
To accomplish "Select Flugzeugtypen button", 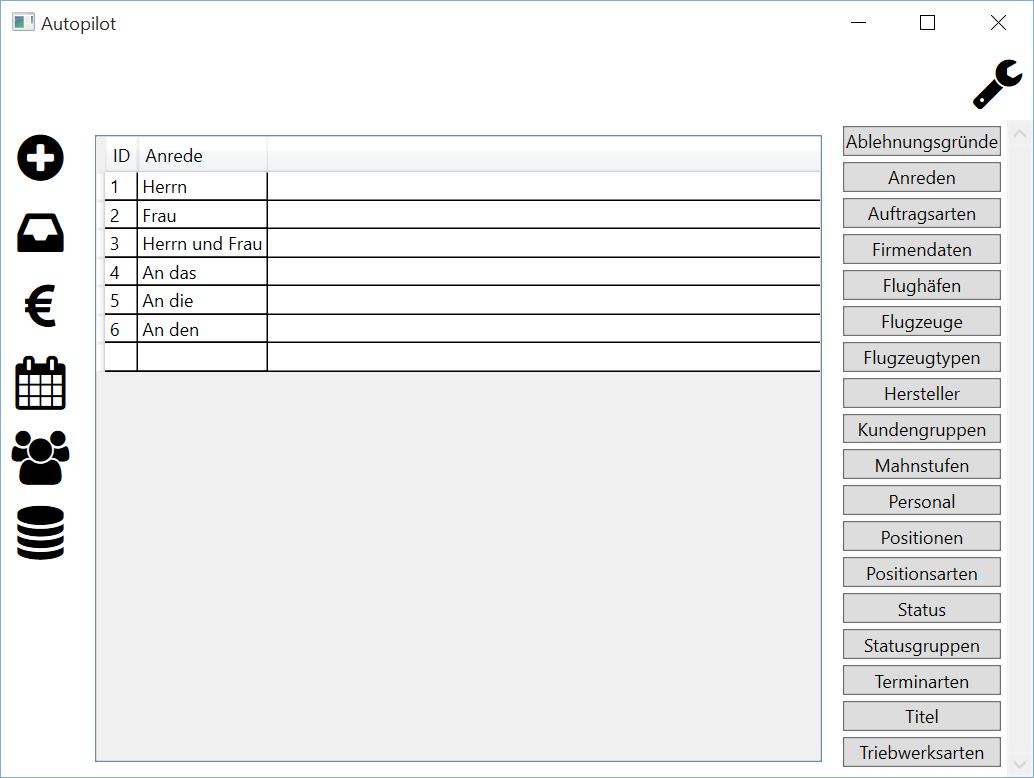I will 921,357.
